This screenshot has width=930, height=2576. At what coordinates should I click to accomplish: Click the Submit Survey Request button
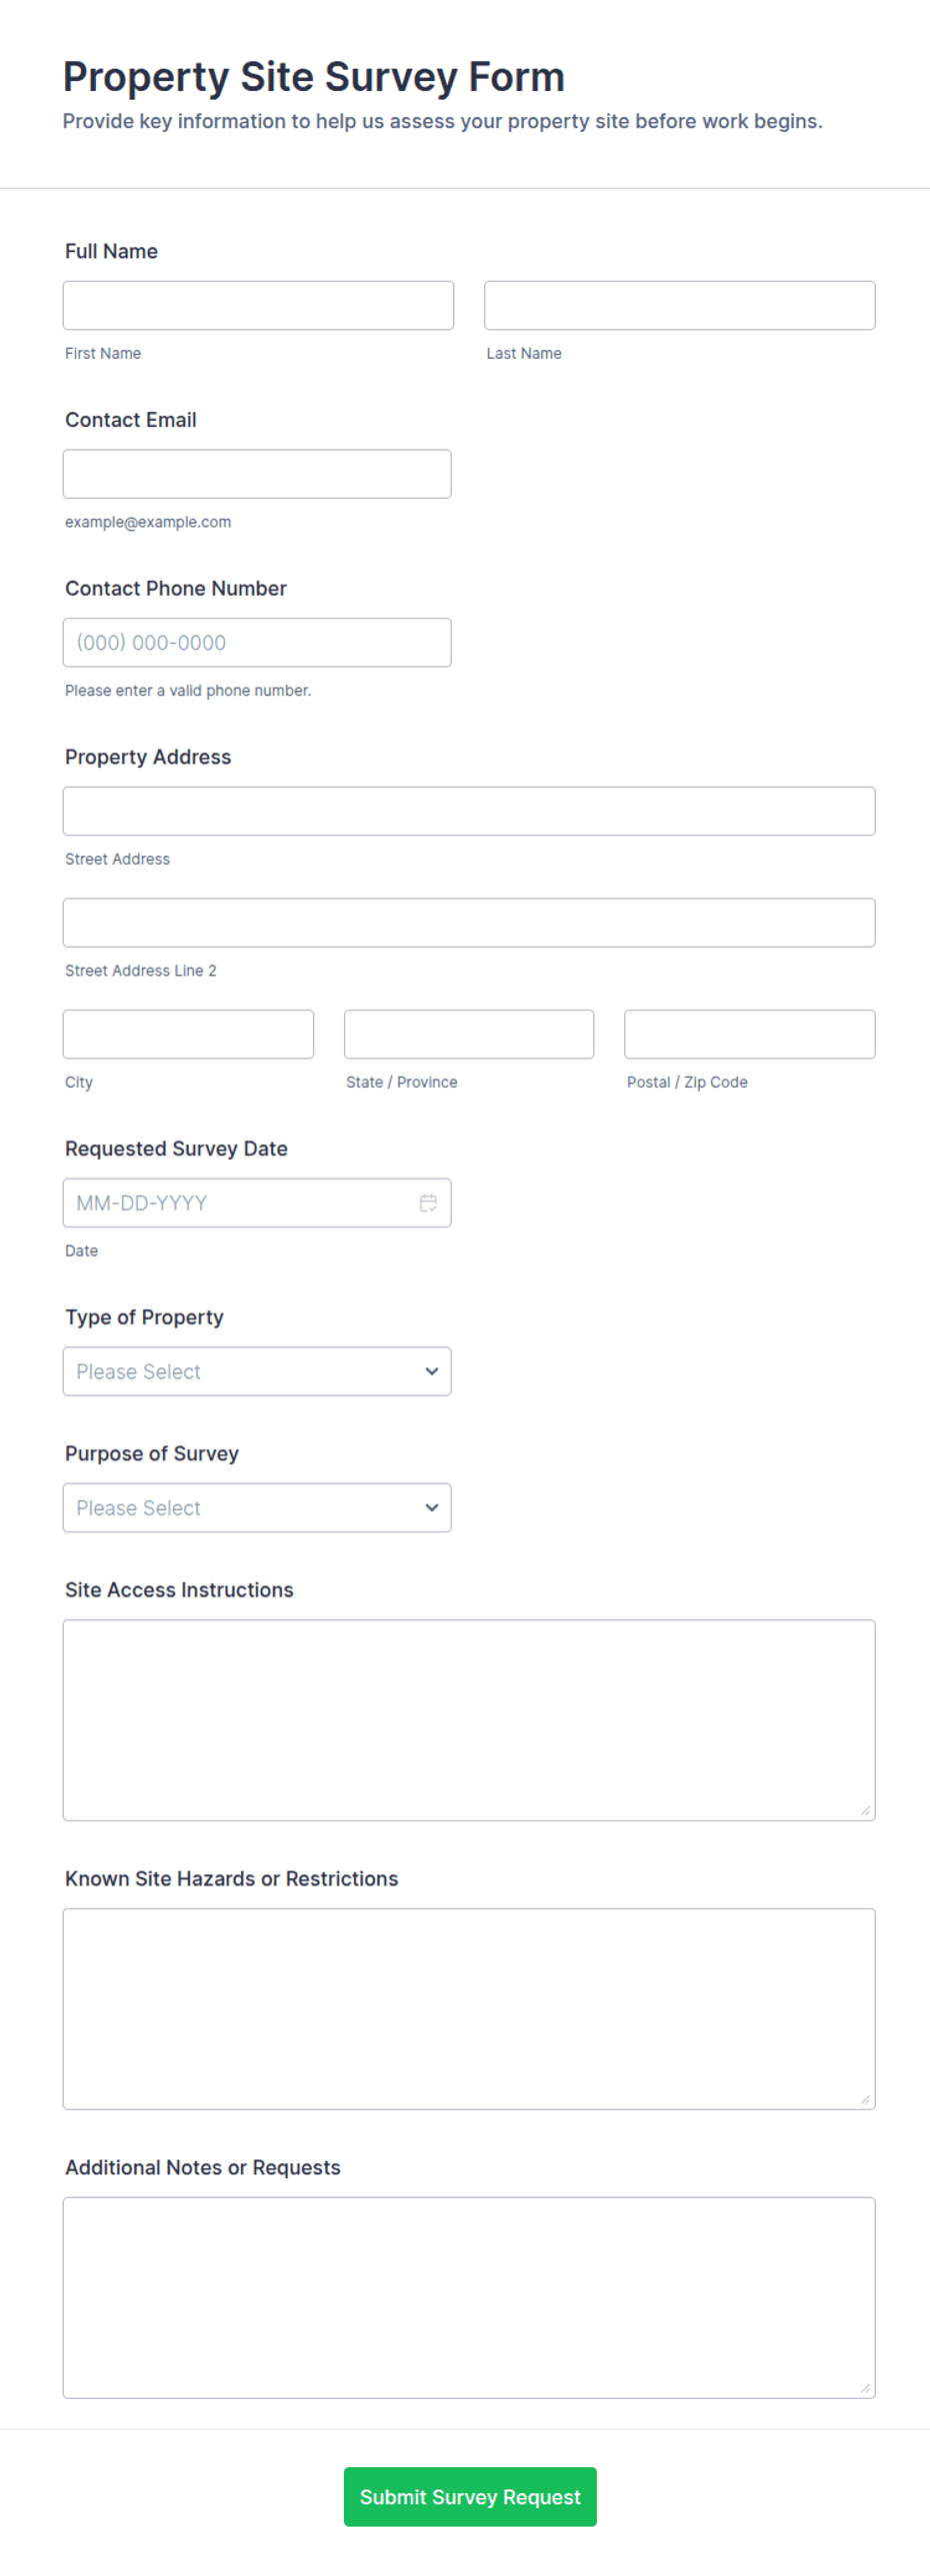tap(470, 2496)
